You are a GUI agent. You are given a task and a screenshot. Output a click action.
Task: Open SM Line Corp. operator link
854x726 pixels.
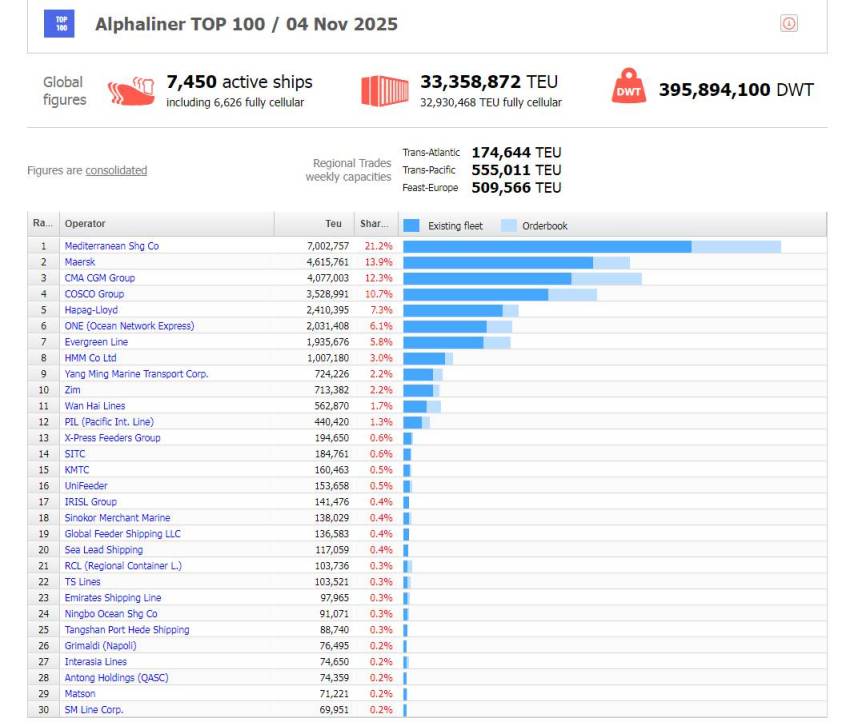[x=94, y=710]
